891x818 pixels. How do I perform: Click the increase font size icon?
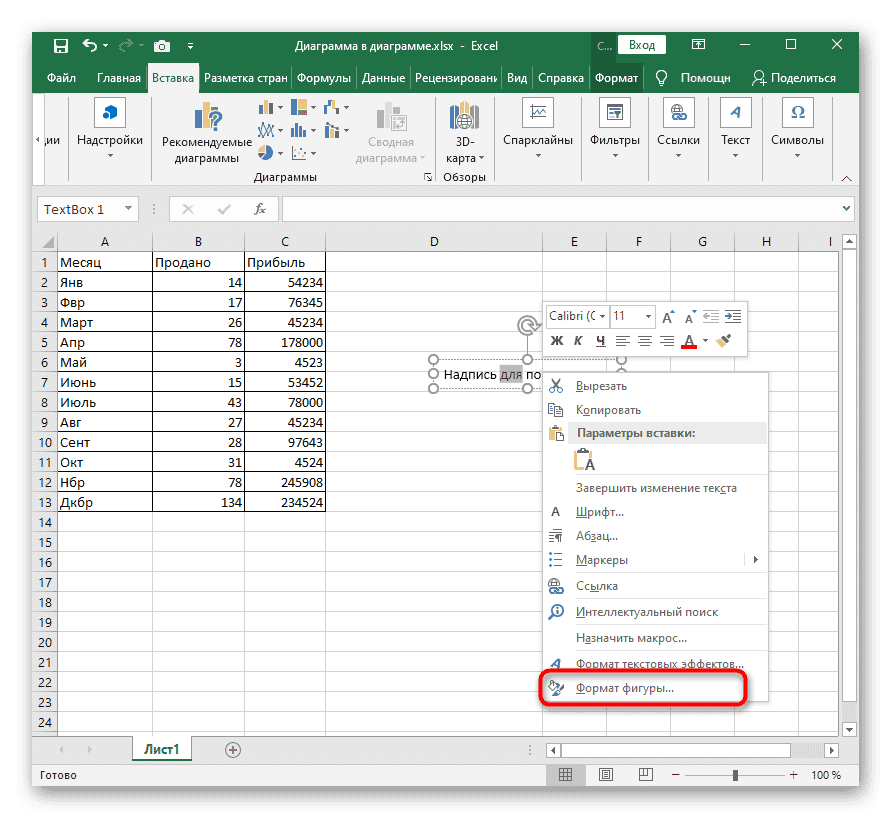(668, 316)
